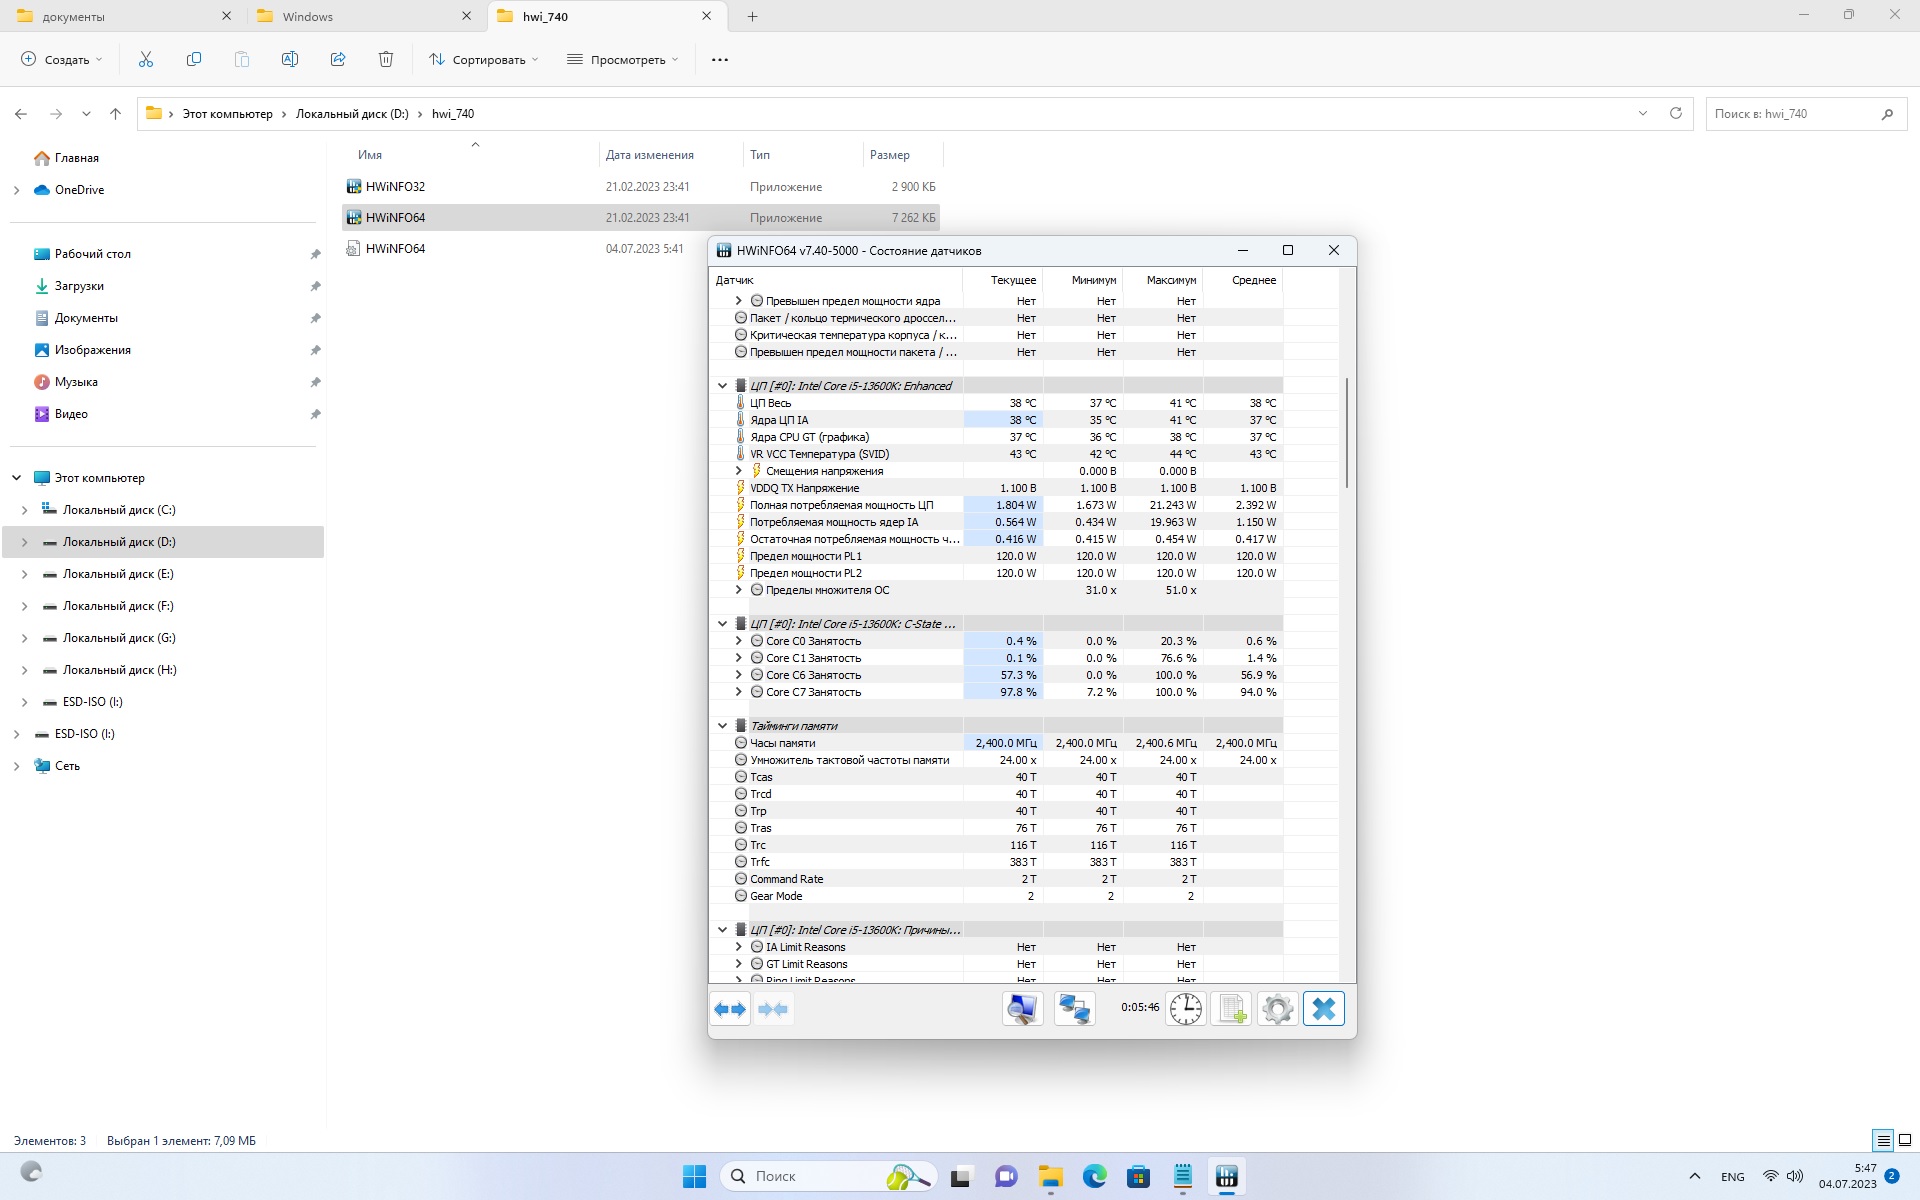This screenshot has height=1200, width=1920.
Task: Click the Создать button
Action: [62, 60]
